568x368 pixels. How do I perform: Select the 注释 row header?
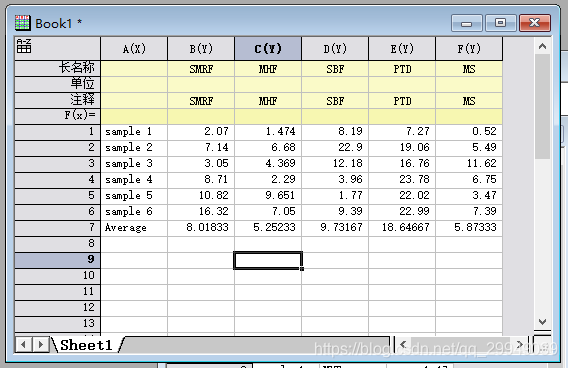58,100
